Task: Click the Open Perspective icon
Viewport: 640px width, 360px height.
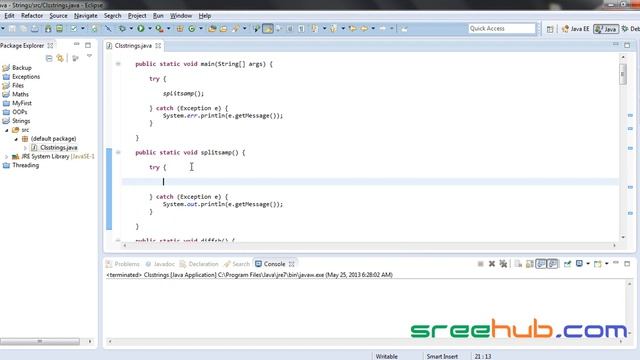Action: (550, 29)
